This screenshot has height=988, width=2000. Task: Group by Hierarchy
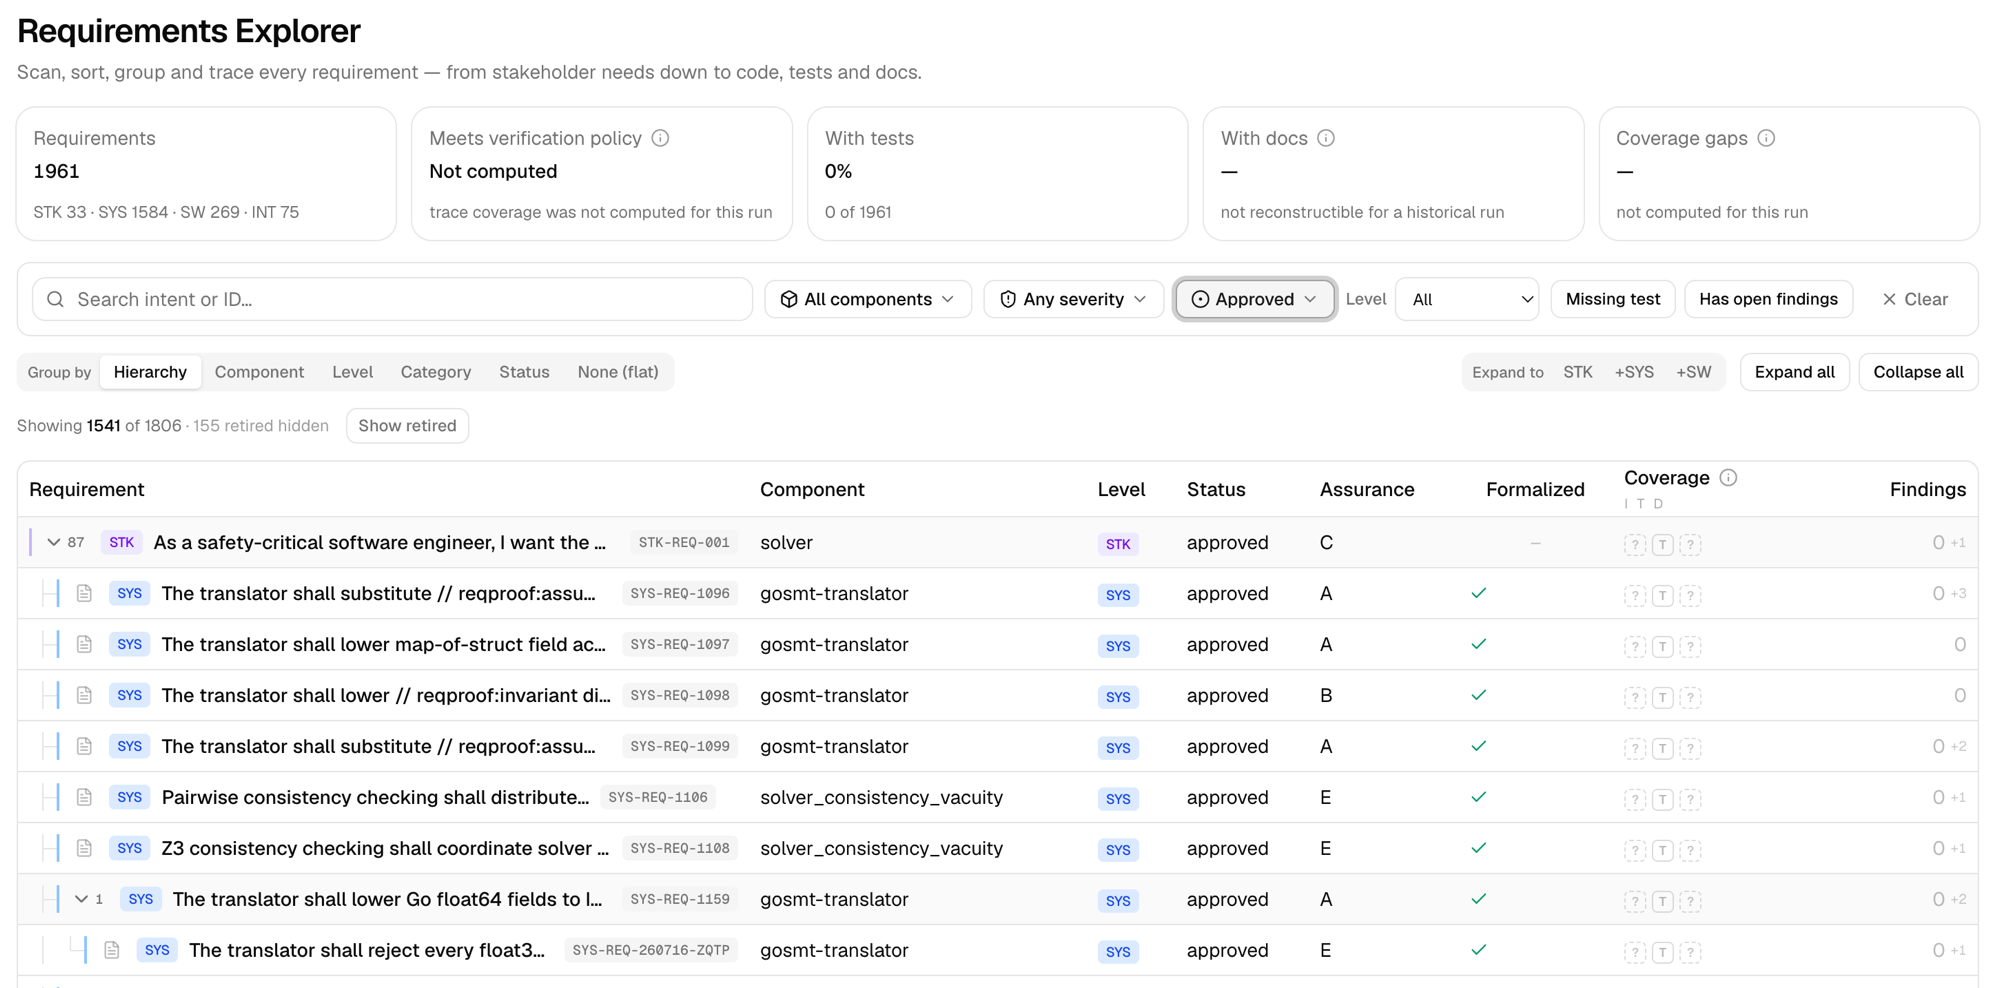pos(150,372)
